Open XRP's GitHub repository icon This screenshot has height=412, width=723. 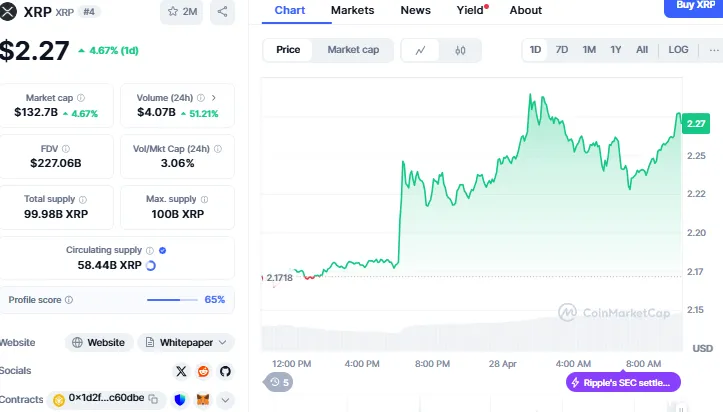[x=225, y=371]
